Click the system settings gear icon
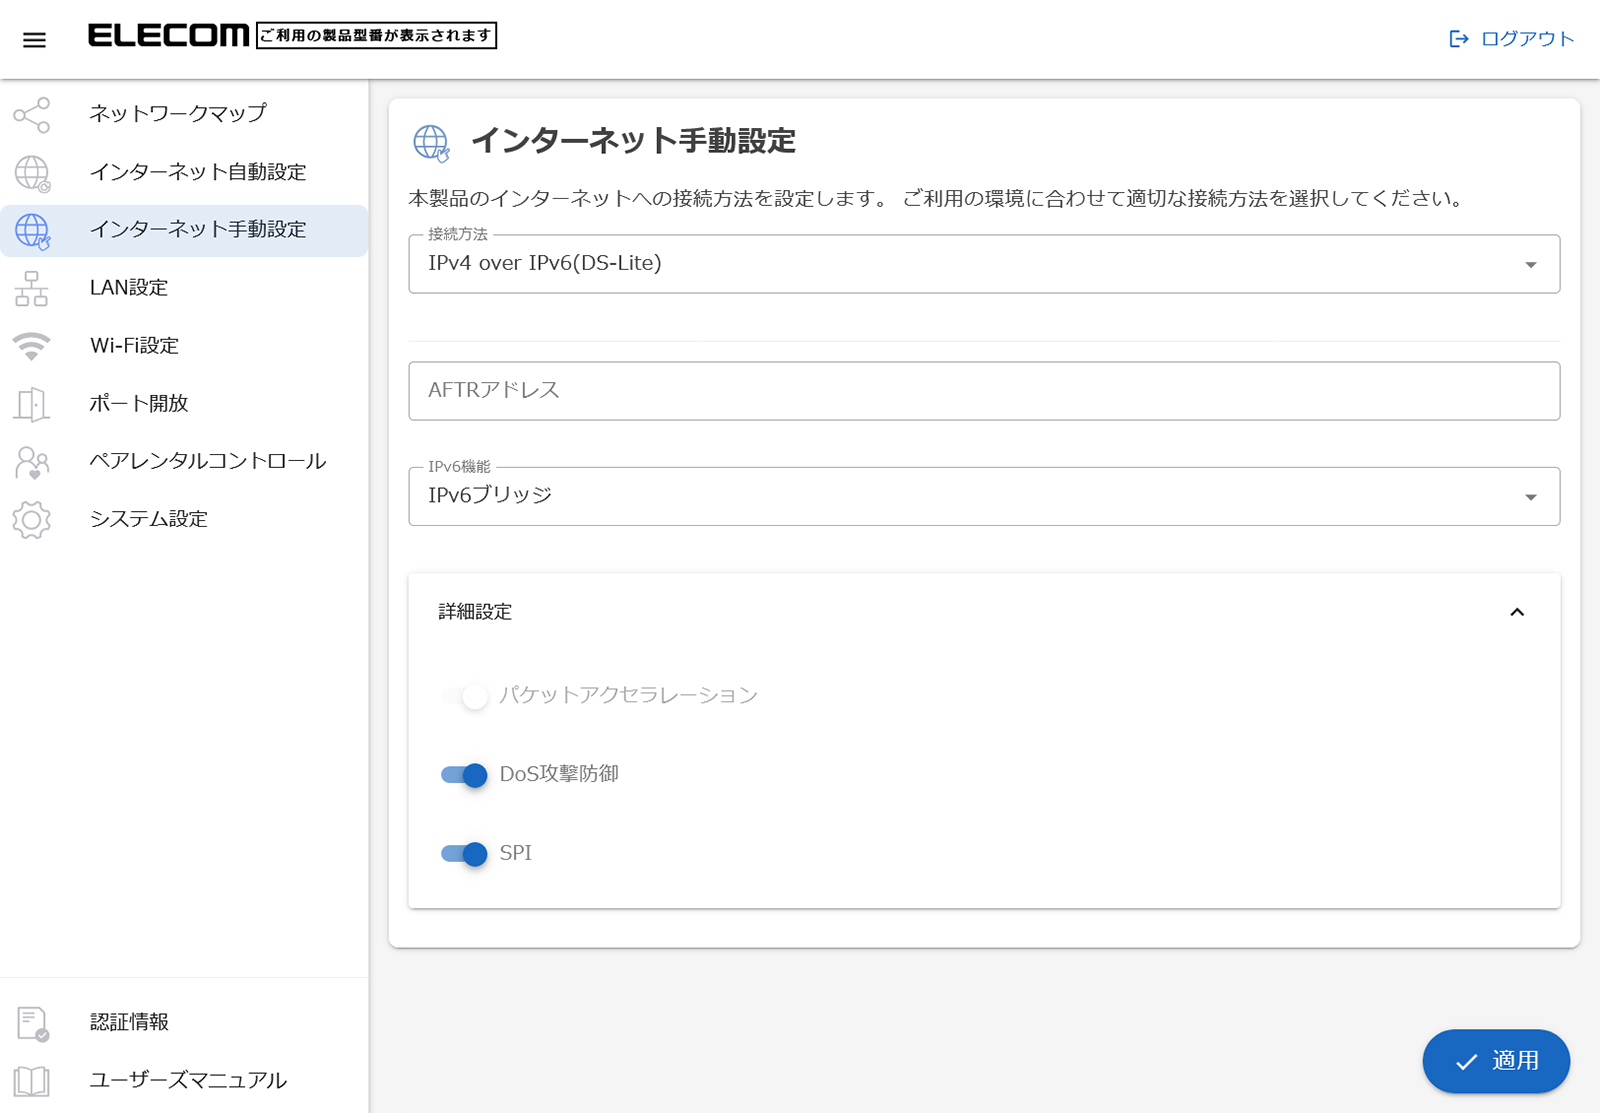 (x=32, y=520)
